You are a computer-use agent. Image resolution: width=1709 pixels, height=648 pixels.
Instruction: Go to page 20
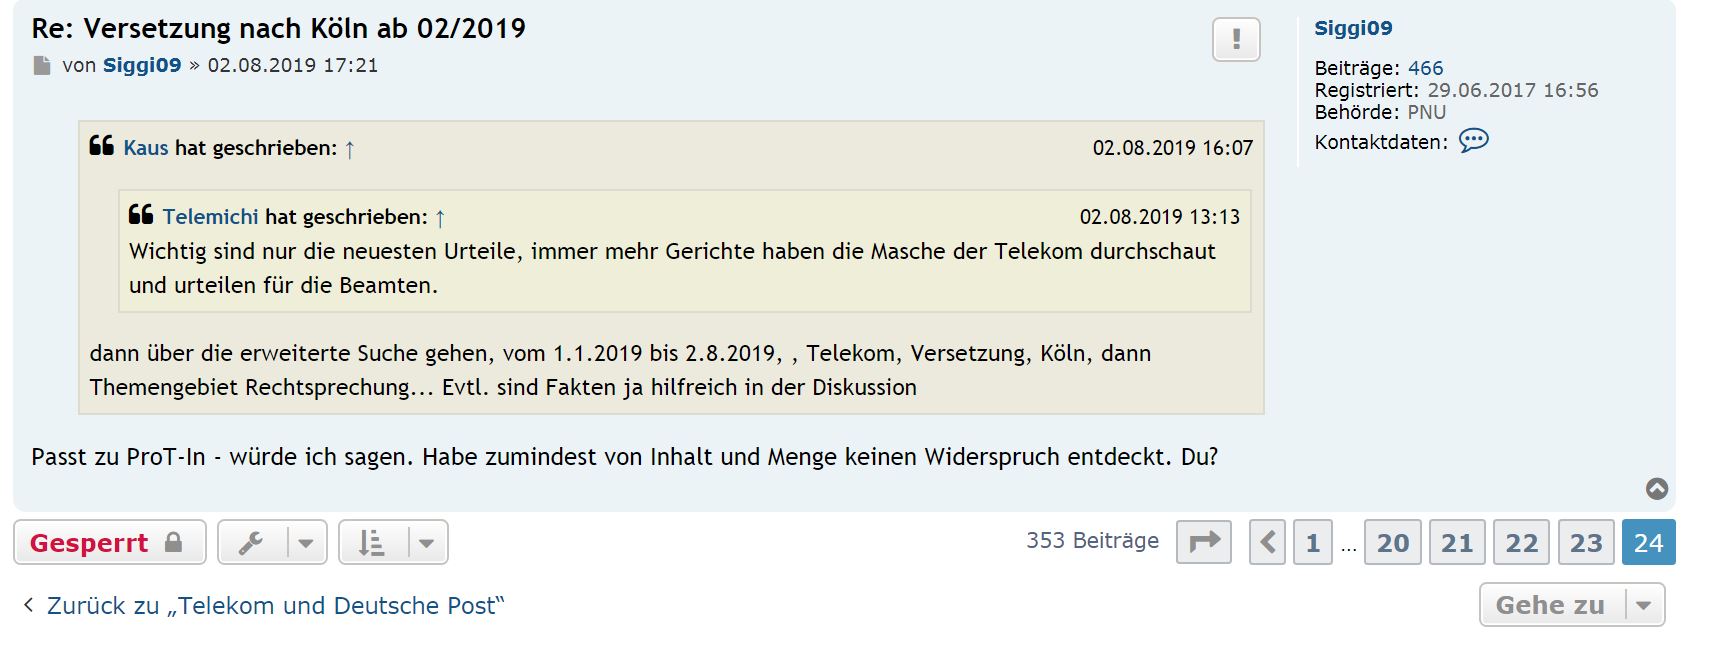coord(1393,542)
